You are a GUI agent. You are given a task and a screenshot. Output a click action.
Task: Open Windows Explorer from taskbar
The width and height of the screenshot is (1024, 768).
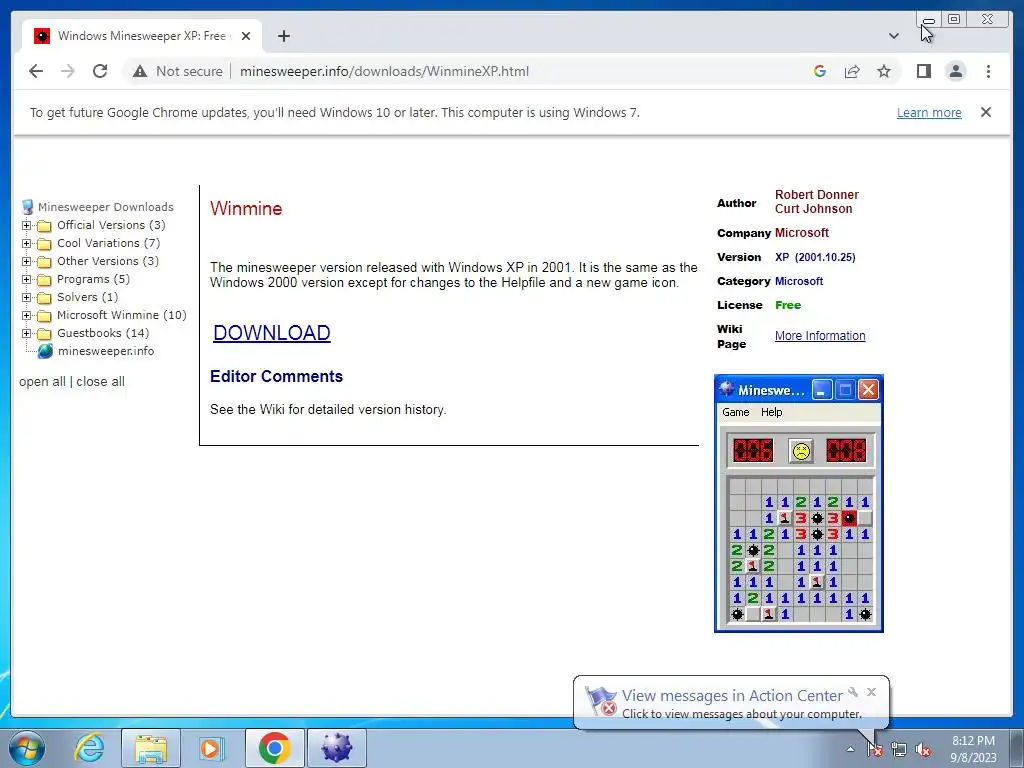point(151,748)
